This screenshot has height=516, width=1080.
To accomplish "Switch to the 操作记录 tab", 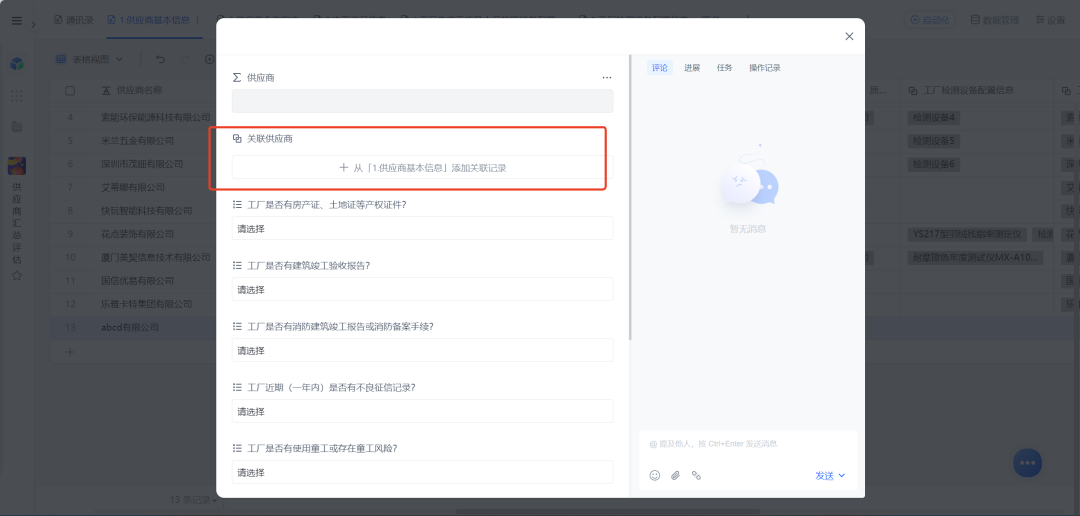I will coord(765,68).
